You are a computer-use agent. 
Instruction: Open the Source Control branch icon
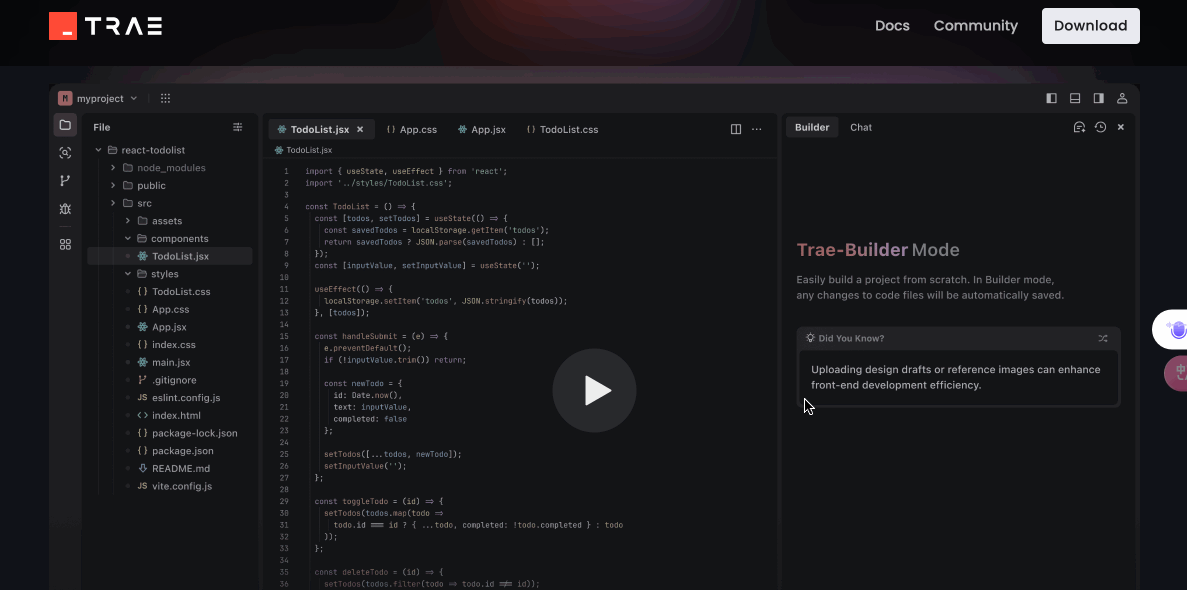point(65,180)
